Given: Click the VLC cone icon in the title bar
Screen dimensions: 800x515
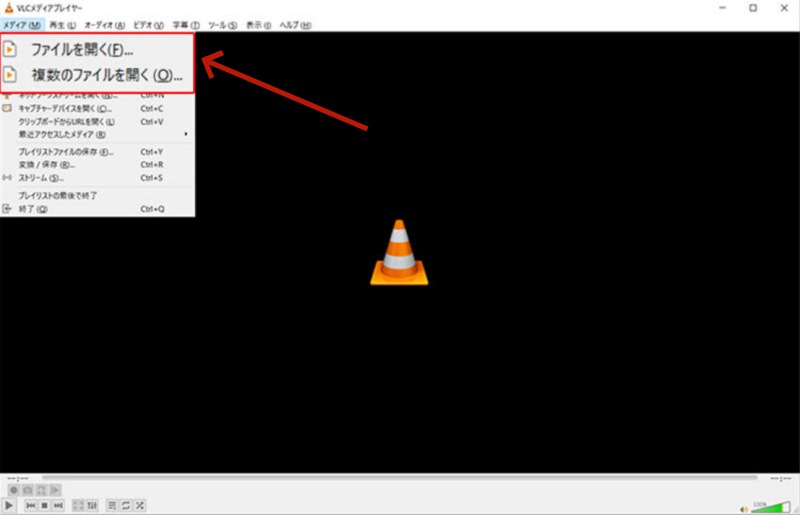Looking at the screenshot, I should coord(9,8).
